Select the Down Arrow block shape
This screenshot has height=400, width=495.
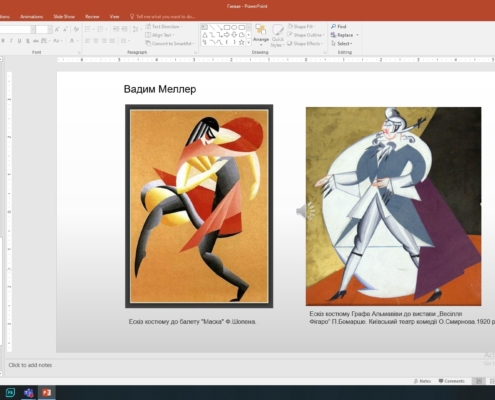pos(234,35)
